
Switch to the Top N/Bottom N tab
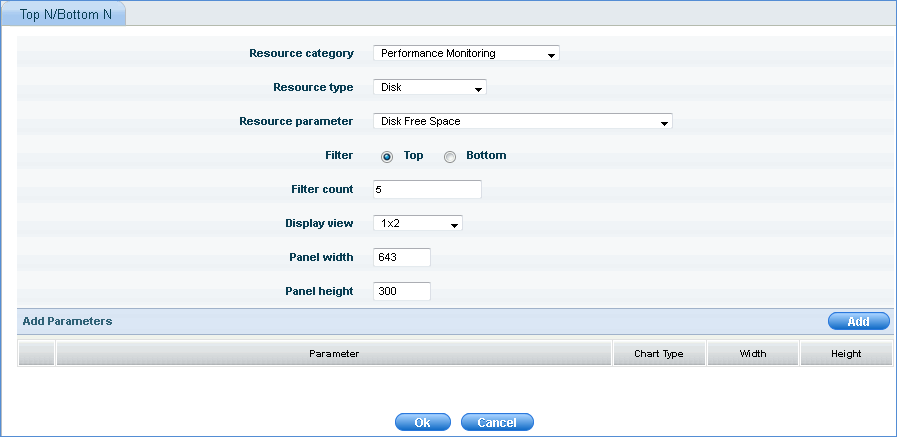(x=66, y=15)
